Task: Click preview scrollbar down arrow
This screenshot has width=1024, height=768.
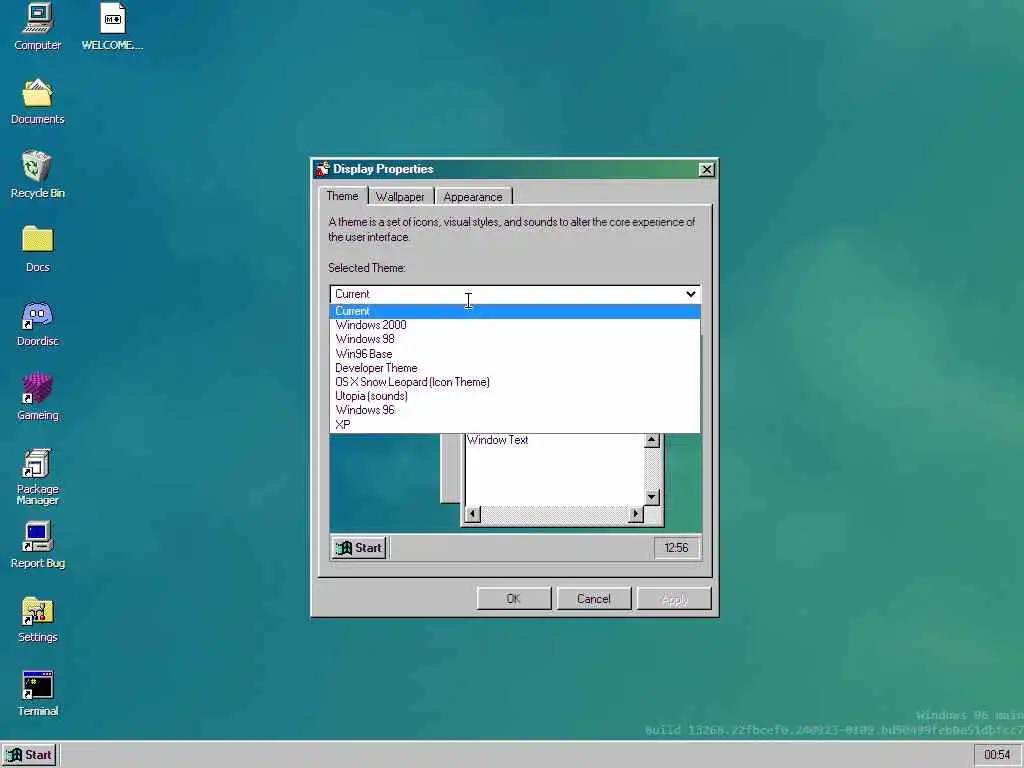Action: coord(651,497)
